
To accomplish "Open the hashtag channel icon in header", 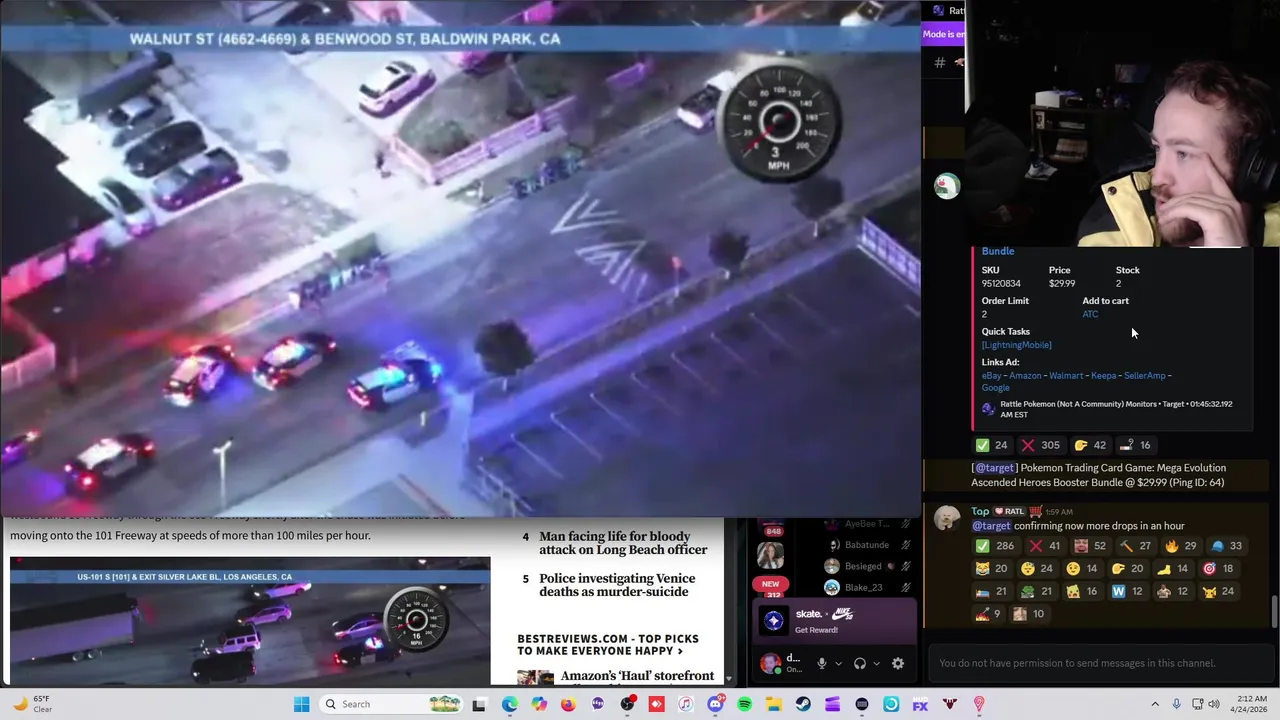I will click(939, 63).
